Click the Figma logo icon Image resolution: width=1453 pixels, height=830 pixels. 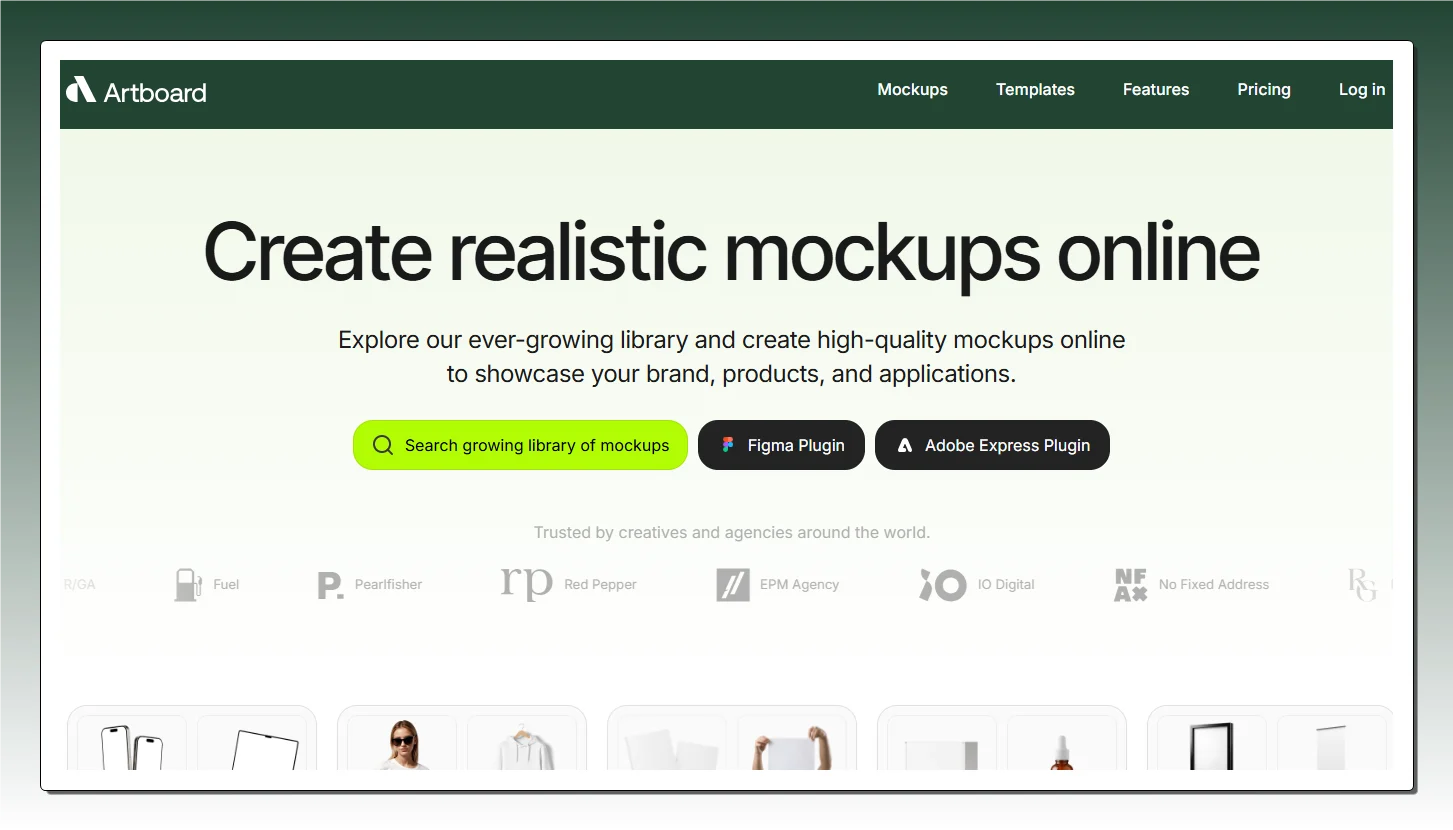pos(728,446)
